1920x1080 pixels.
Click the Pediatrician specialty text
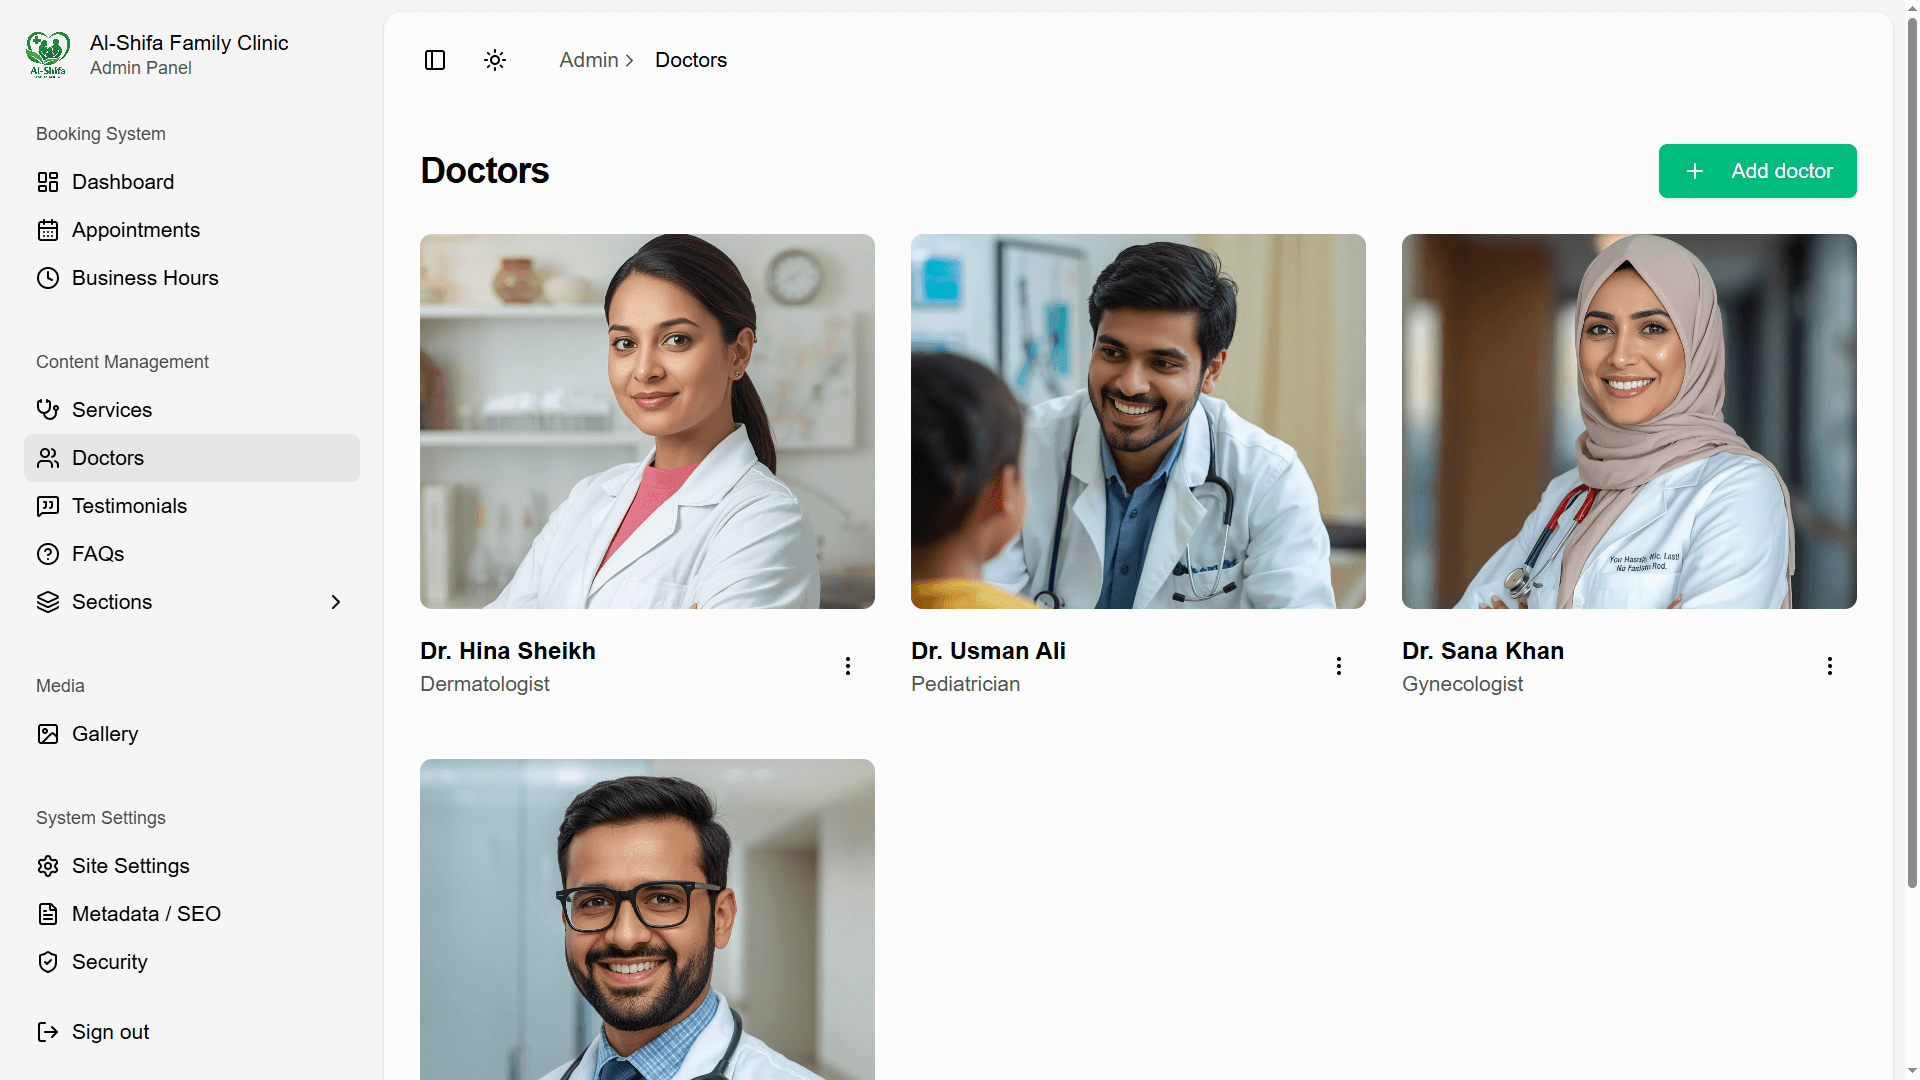(x=966, y=684)
